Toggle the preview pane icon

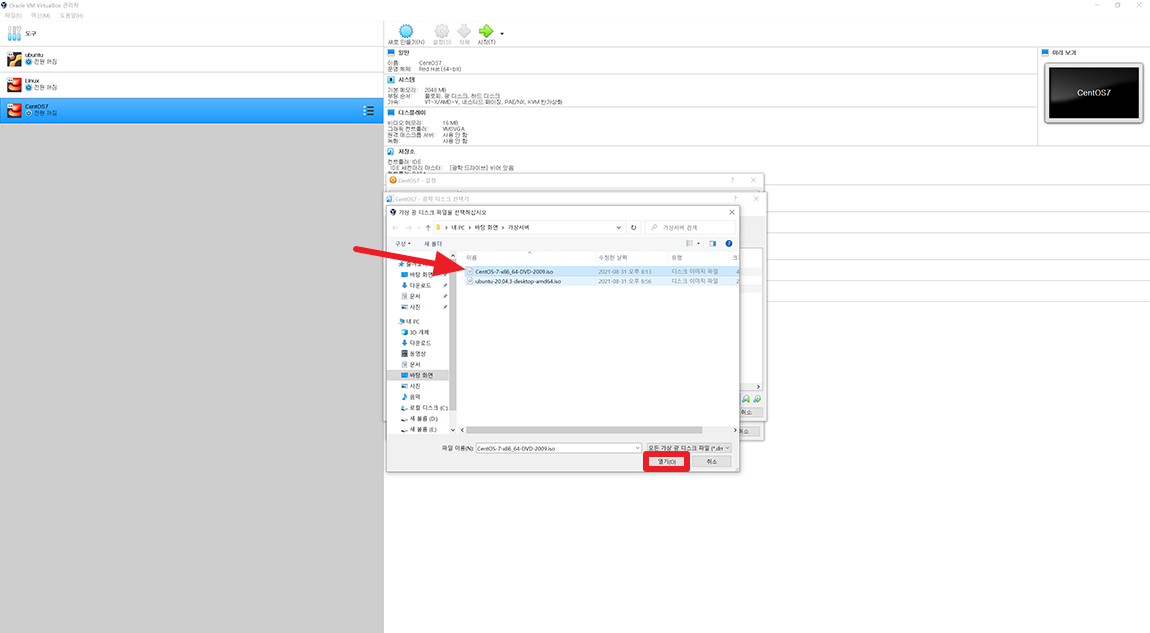click(713, 244)
